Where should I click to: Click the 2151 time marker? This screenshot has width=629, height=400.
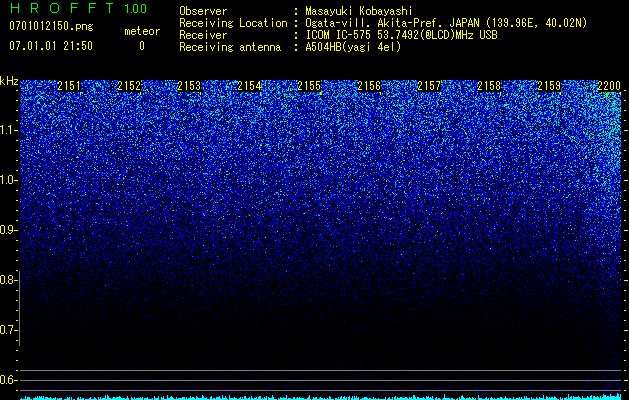point(69,86)
